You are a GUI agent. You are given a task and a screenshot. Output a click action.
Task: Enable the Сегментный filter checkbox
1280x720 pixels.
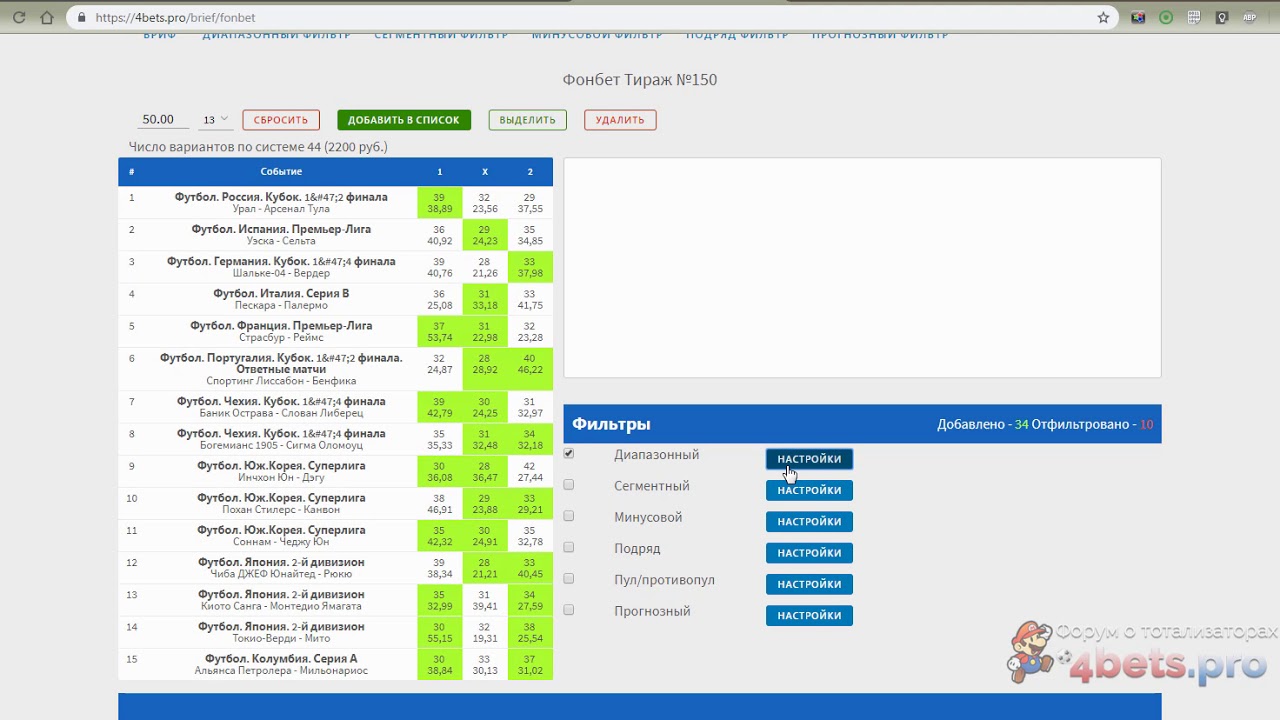[569, 485]
